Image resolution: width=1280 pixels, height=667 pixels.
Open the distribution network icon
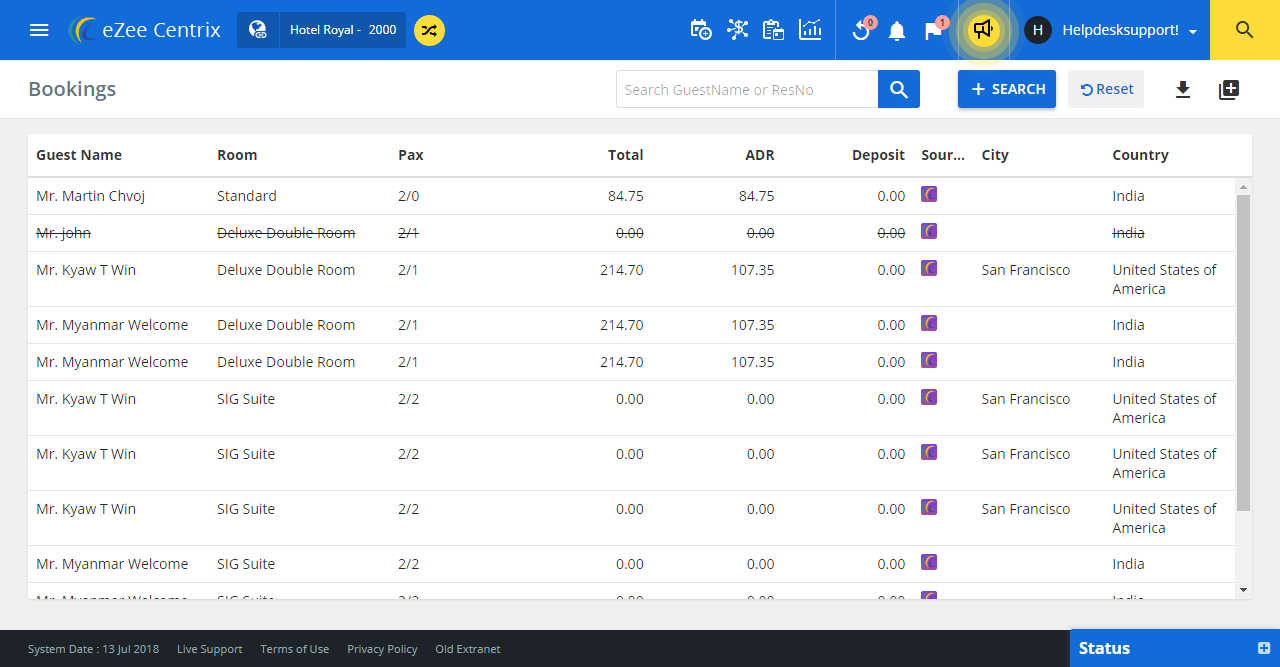[737, 30]
